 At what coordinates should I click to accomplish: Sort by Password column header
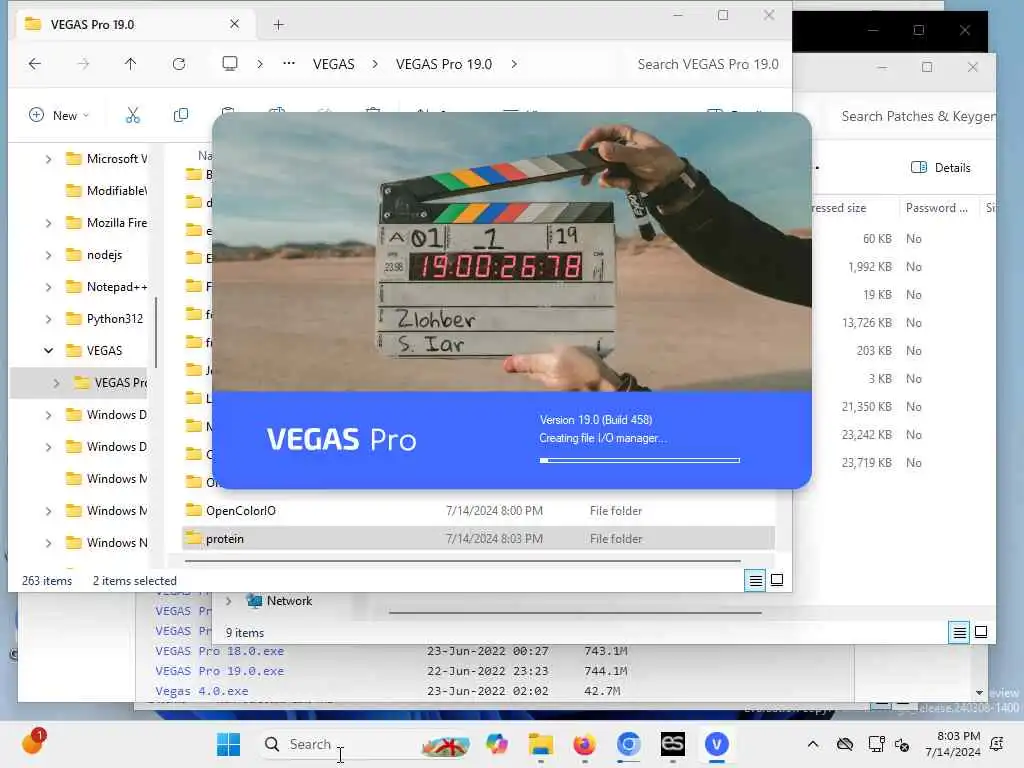(937, 208)
